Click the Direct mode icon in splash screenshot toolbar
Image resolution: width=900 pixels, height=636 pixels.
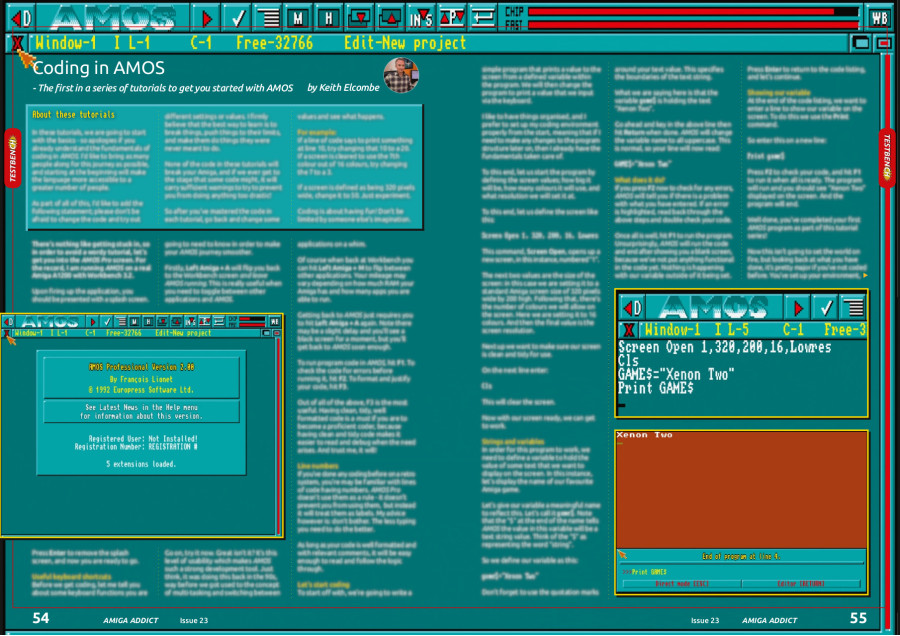(9, 321)
